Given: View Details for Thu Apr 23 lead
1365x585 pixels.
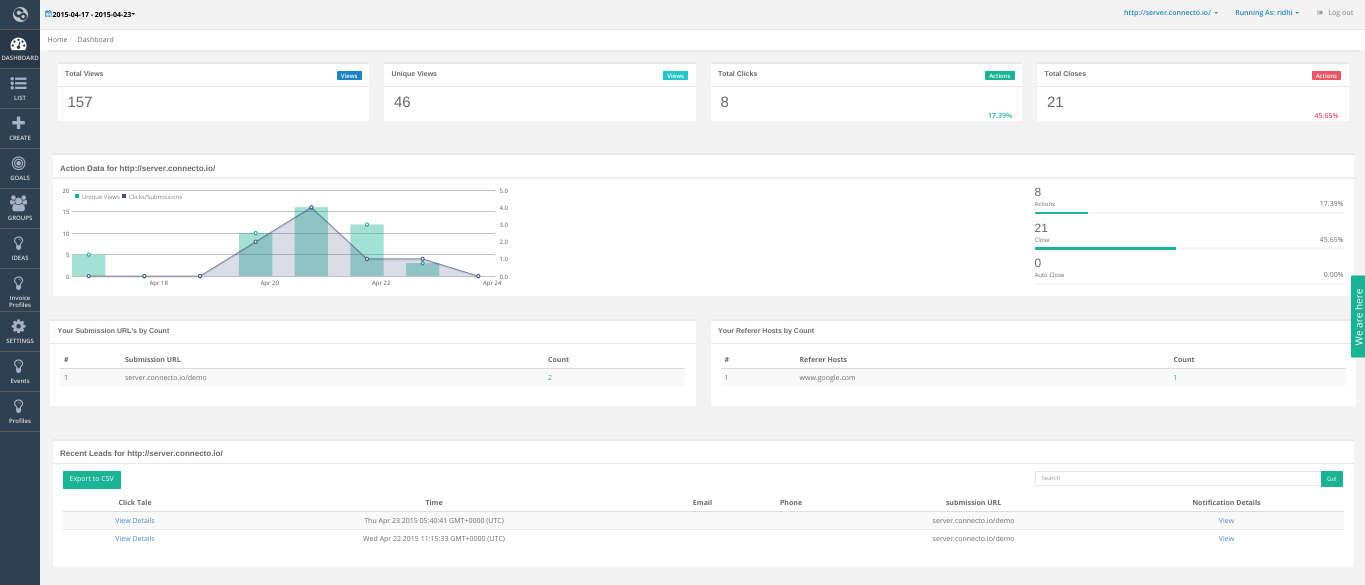Looking at the screenshot, I should pos(135,520).
